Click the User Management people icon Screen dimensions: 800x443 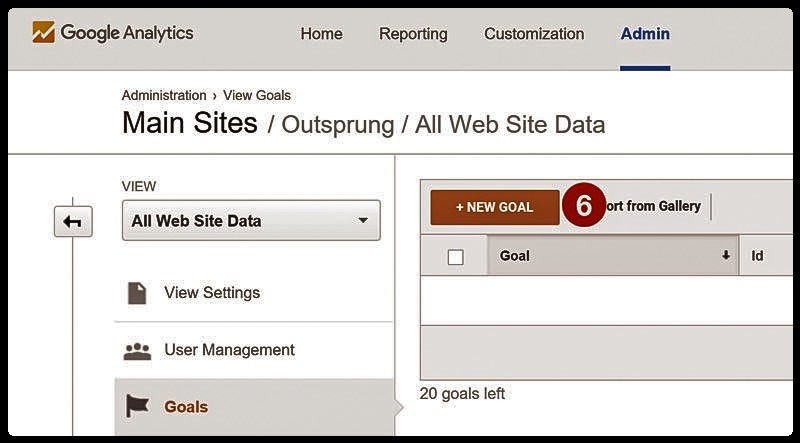pyautogui.click(x=137, y=351)
